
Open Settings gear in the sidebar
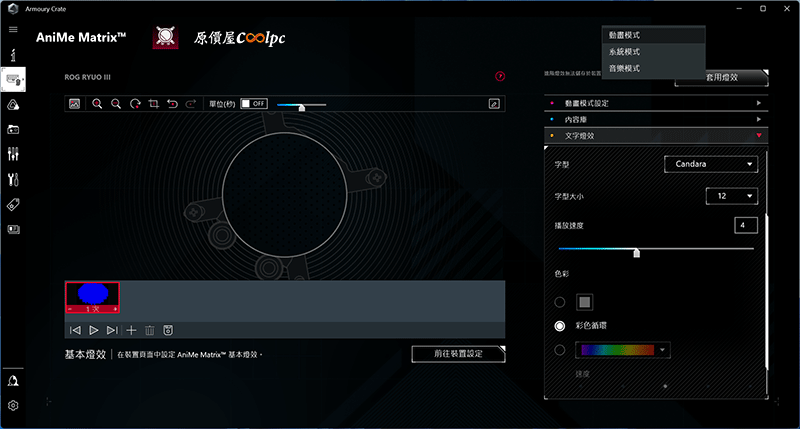[x=13, y=406]
